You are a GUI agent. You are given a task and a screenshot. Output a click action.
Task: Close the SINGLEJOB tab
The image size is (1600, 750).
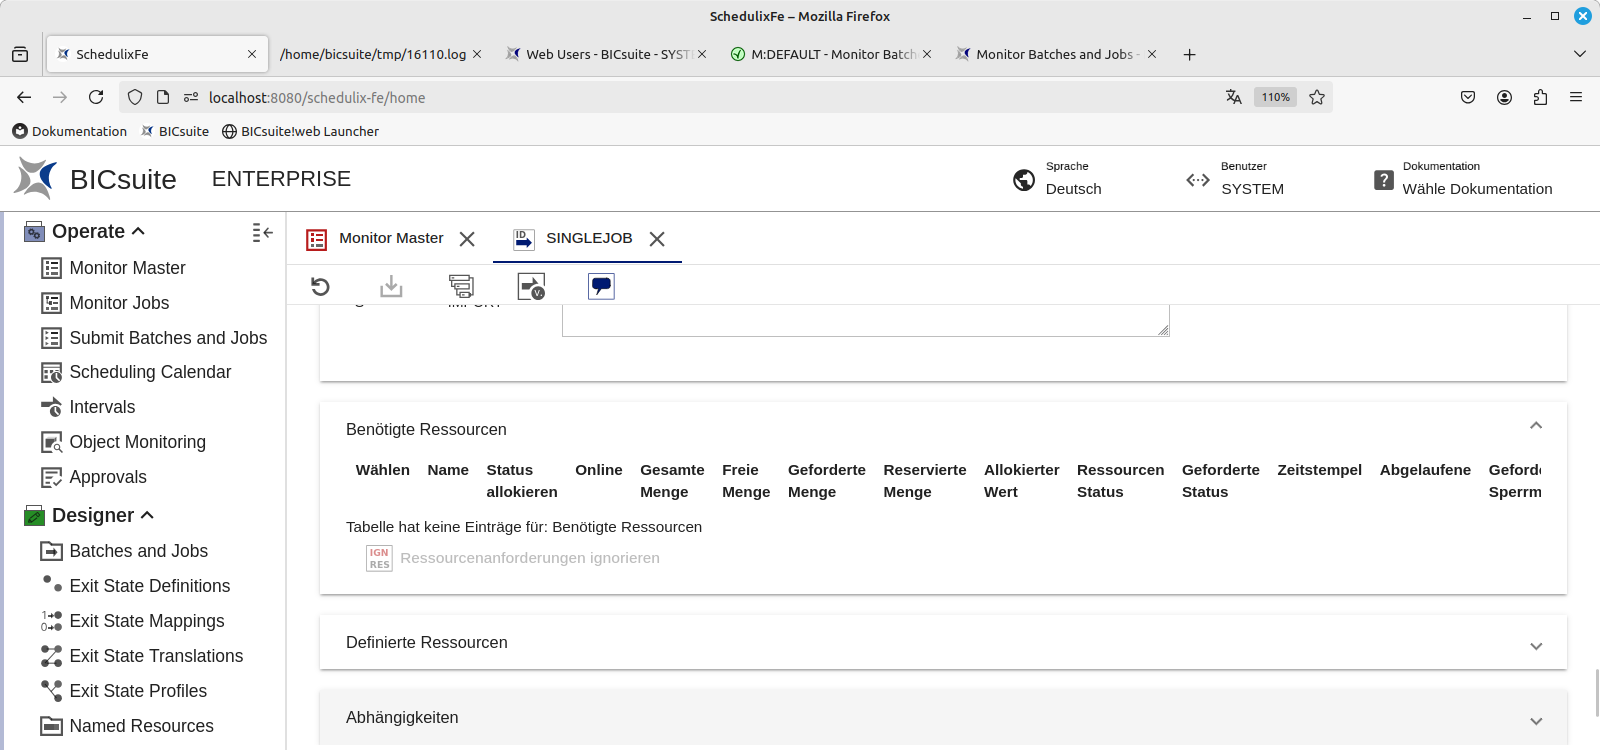click(x=657, y=239)
